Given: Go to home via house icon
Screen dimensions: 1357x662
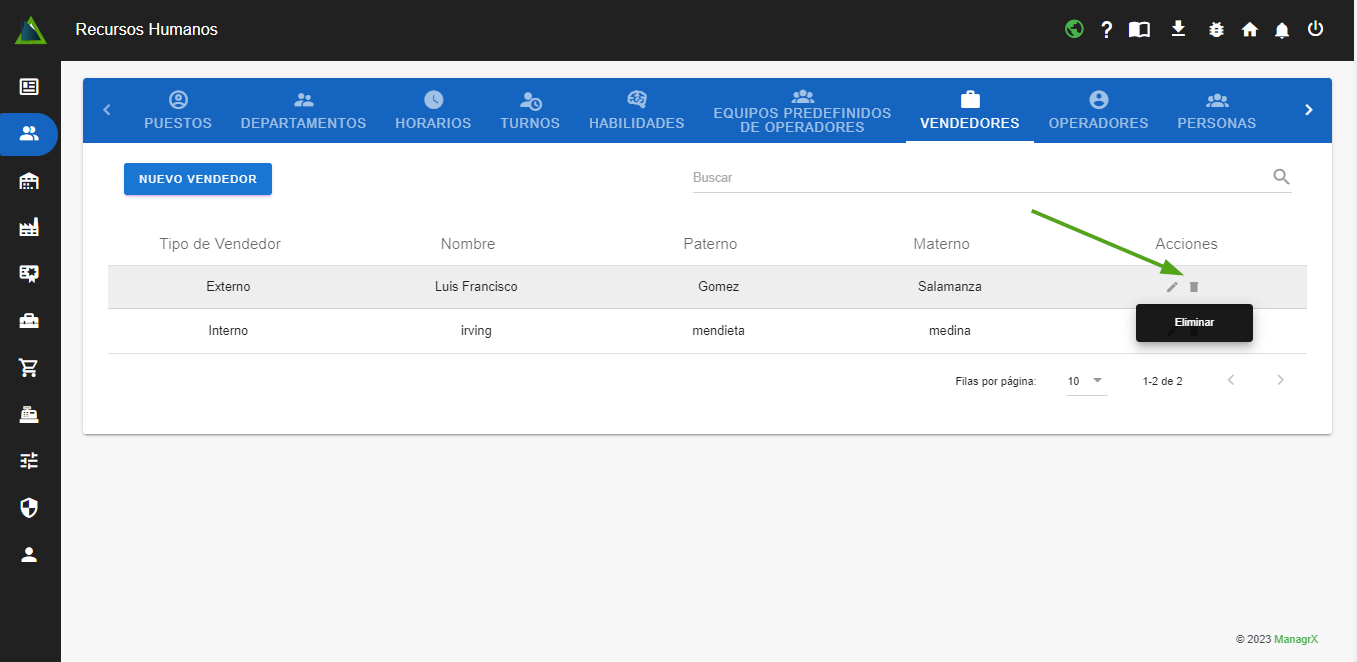Looking at the screenshot, I should point(1249,30).
